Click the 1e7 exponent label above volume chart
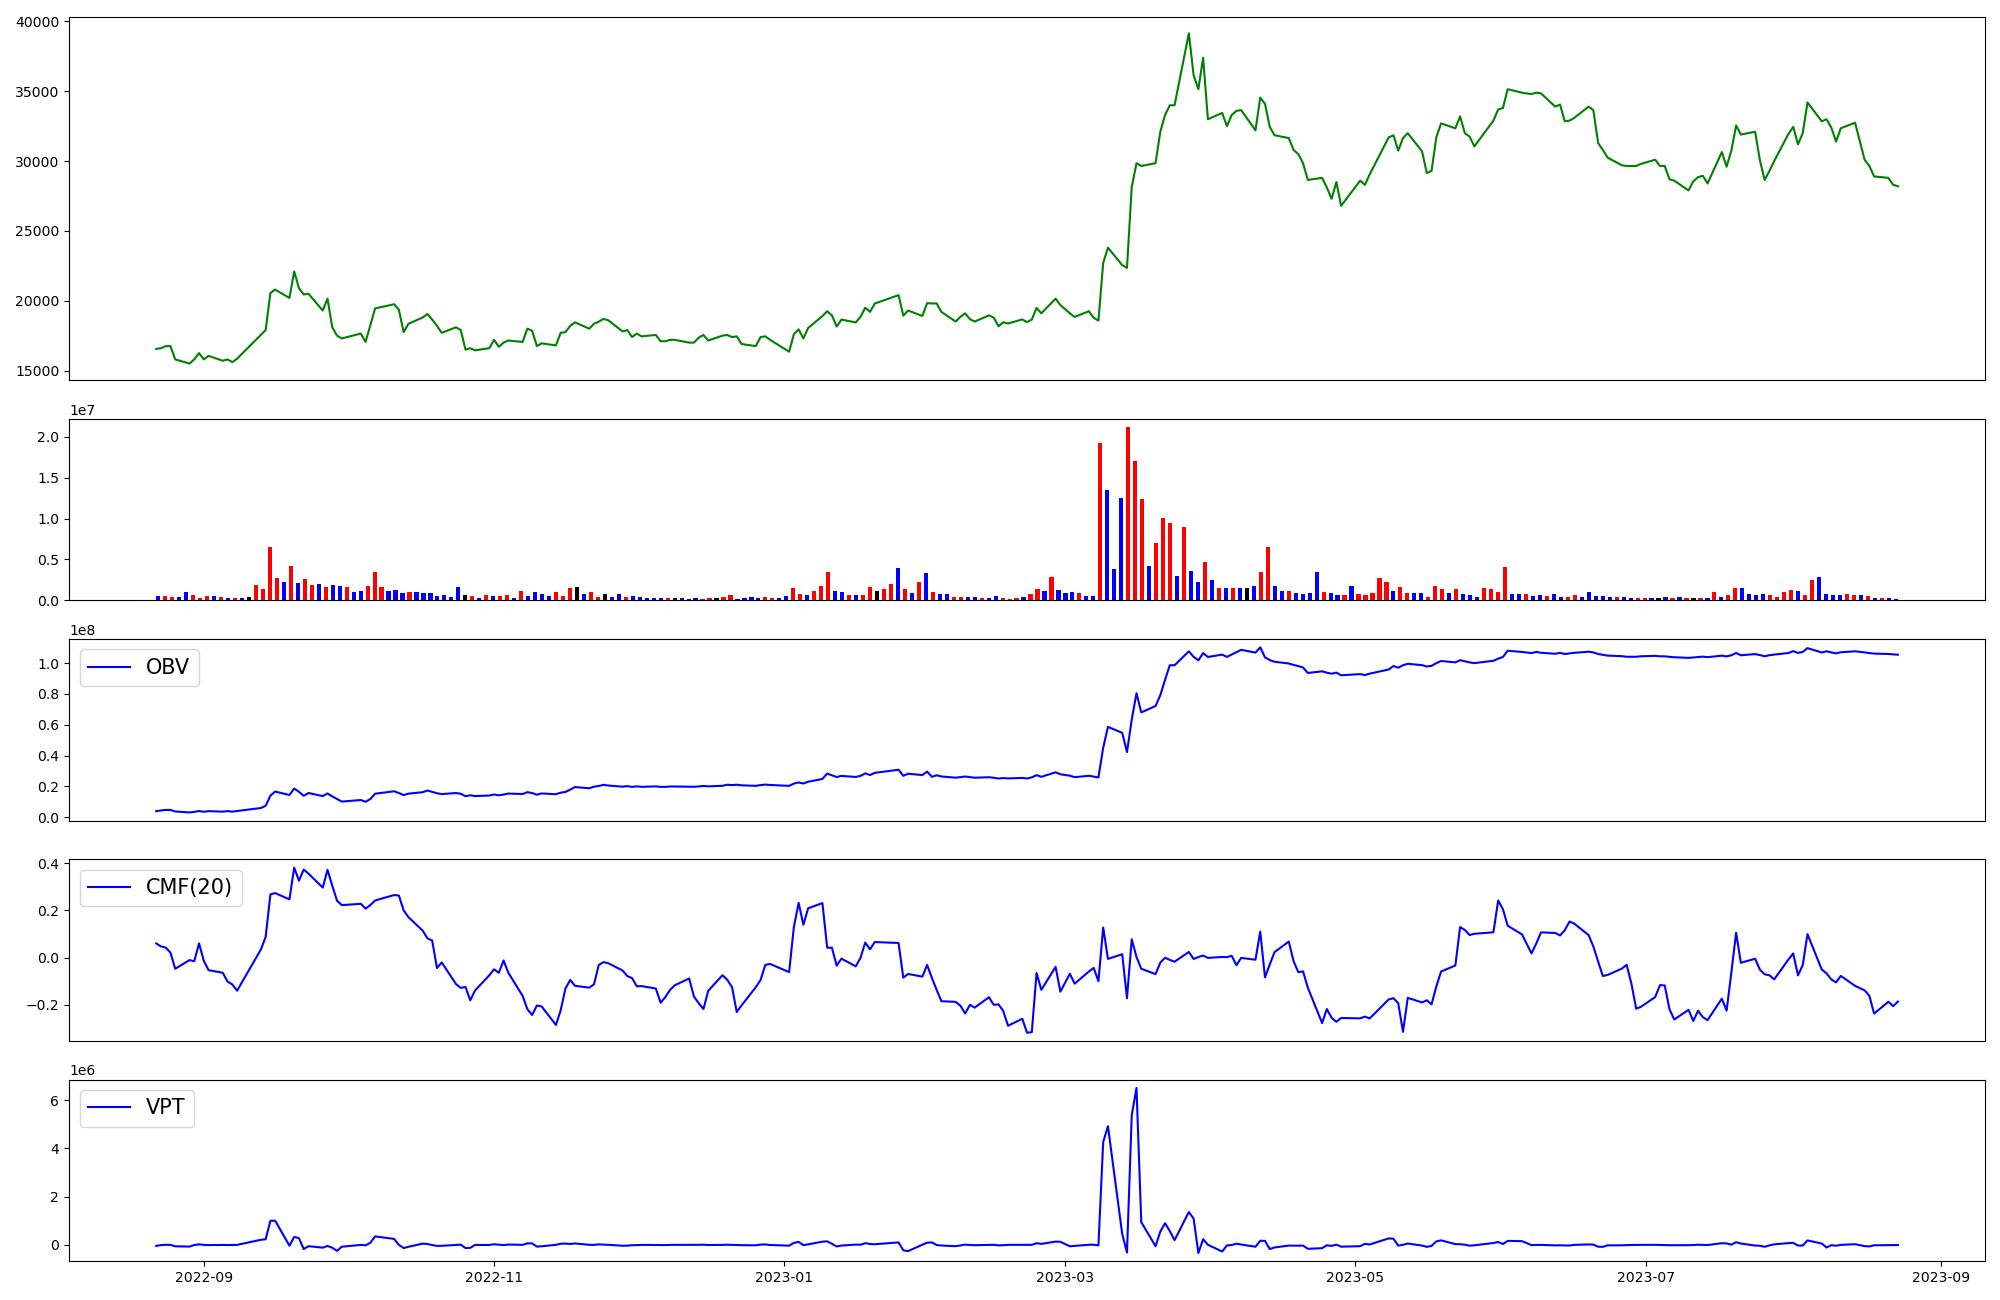The image size is (2000, 1300). [82, 410]
